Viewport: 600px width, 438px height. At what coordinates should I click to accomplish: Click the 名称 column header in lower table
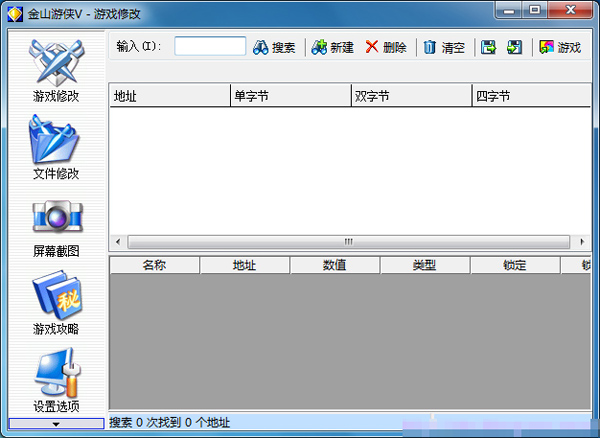(154, 265)
